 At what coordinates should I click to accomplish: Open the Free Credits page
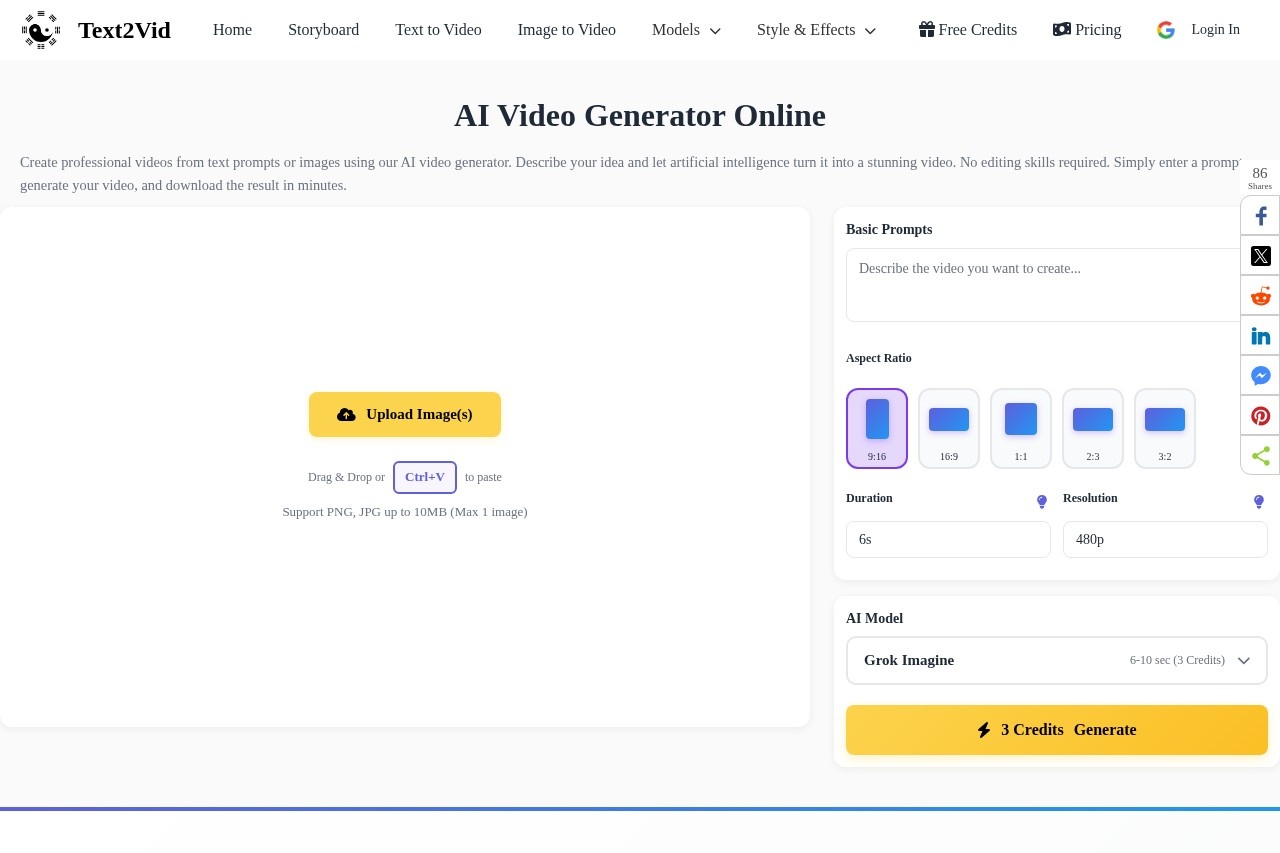(x=968, y=30)
